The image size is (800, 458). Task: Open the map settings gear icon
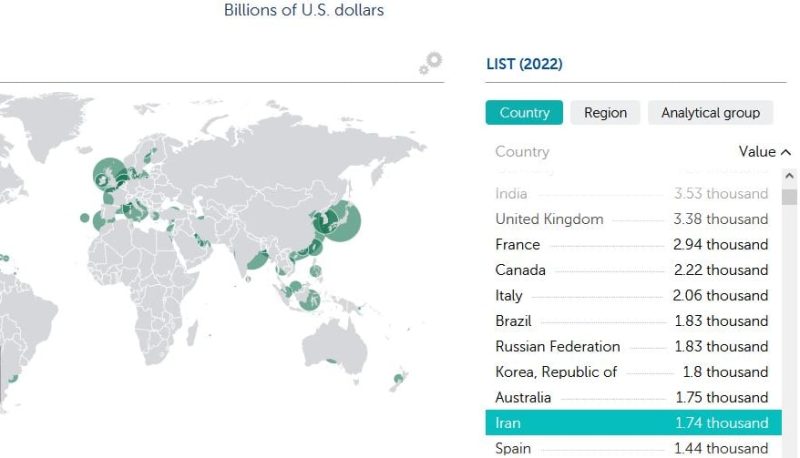[431, 63]
